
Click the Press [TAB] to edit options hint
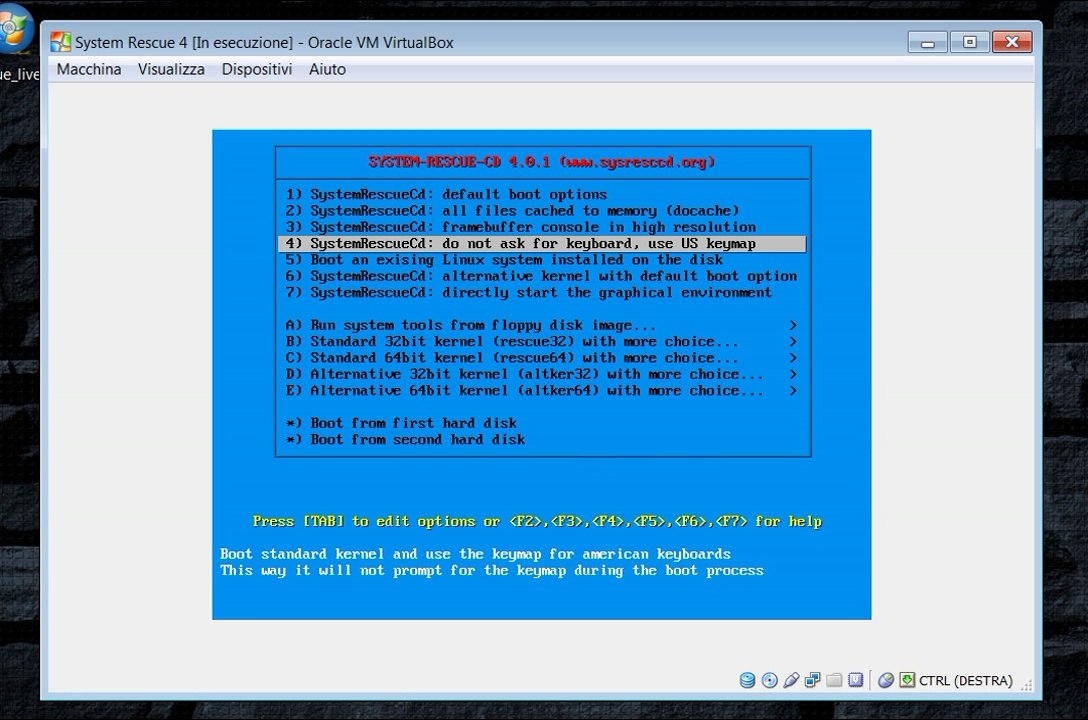click(x=537, y=522)
